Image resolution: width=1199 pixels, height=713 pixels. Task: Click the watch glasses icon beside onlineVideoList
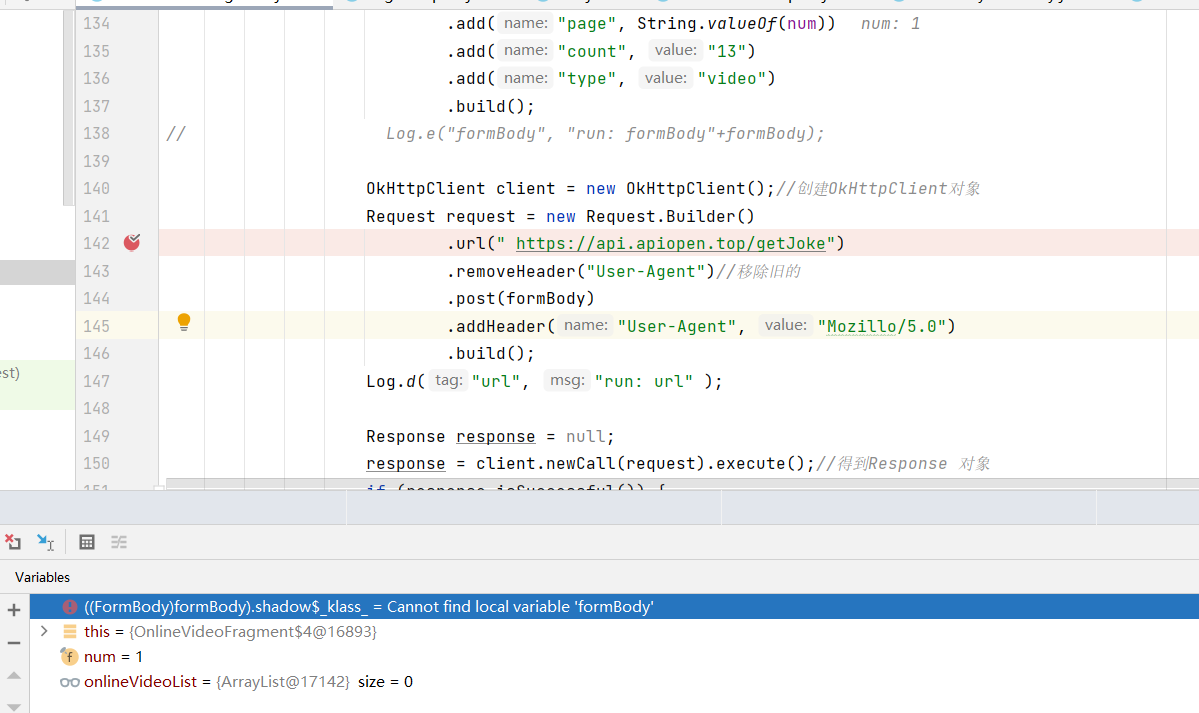70,682
